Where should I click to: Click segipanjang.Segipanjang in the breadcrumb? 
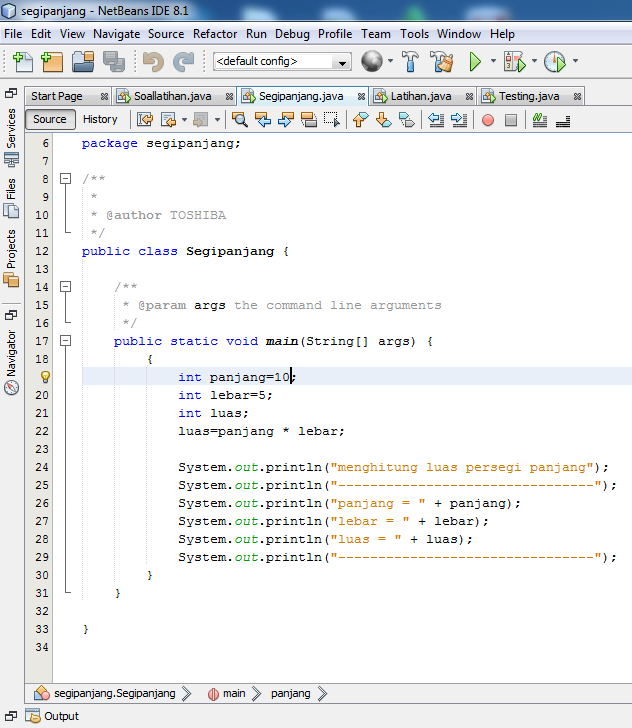click(114, 693)
